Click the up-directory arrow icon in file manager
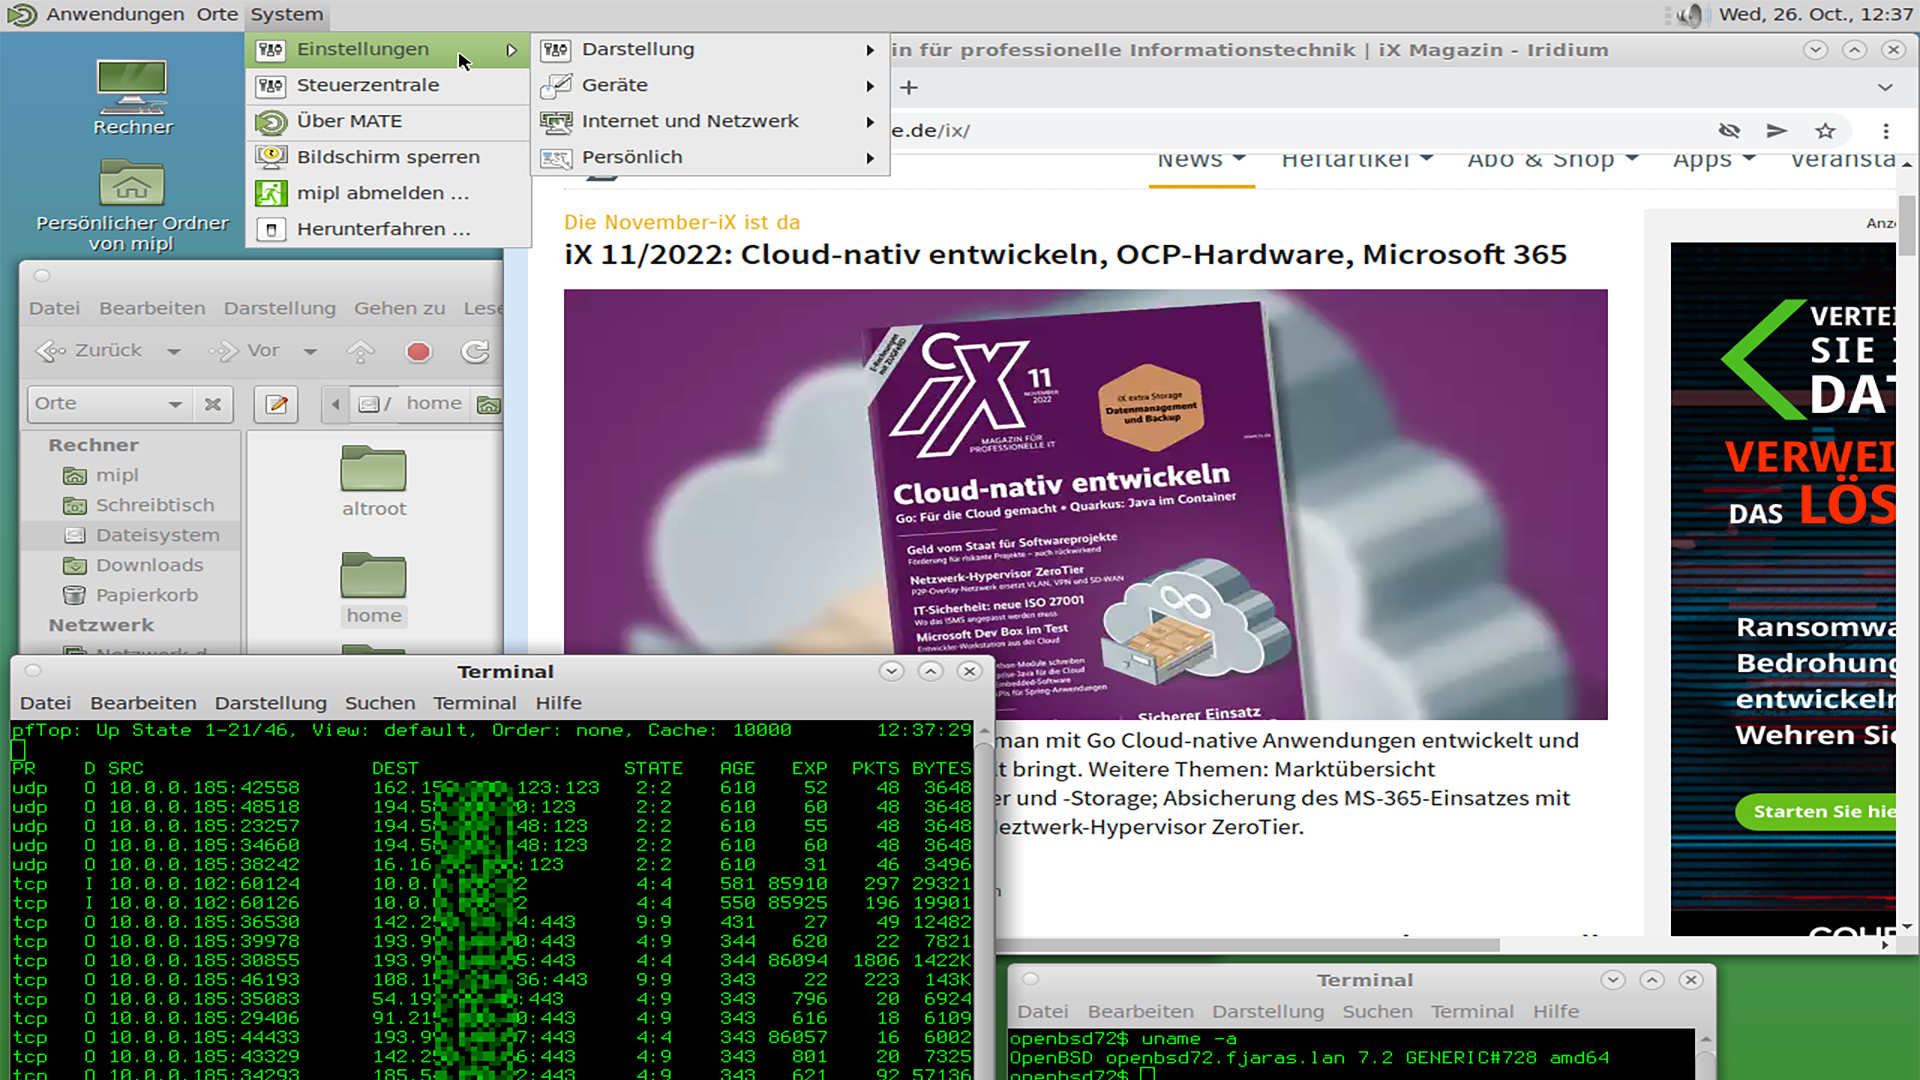This screenshot has height=1080, width=1920. pos(360,351)
